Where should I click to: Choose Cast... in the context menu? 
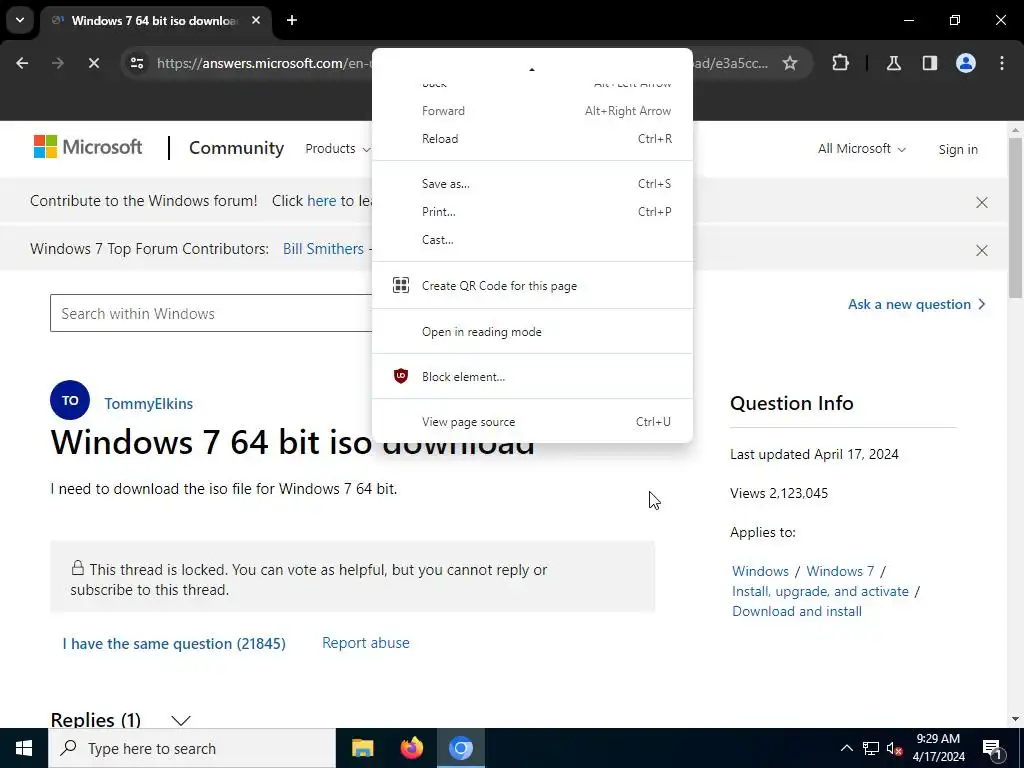532,240
